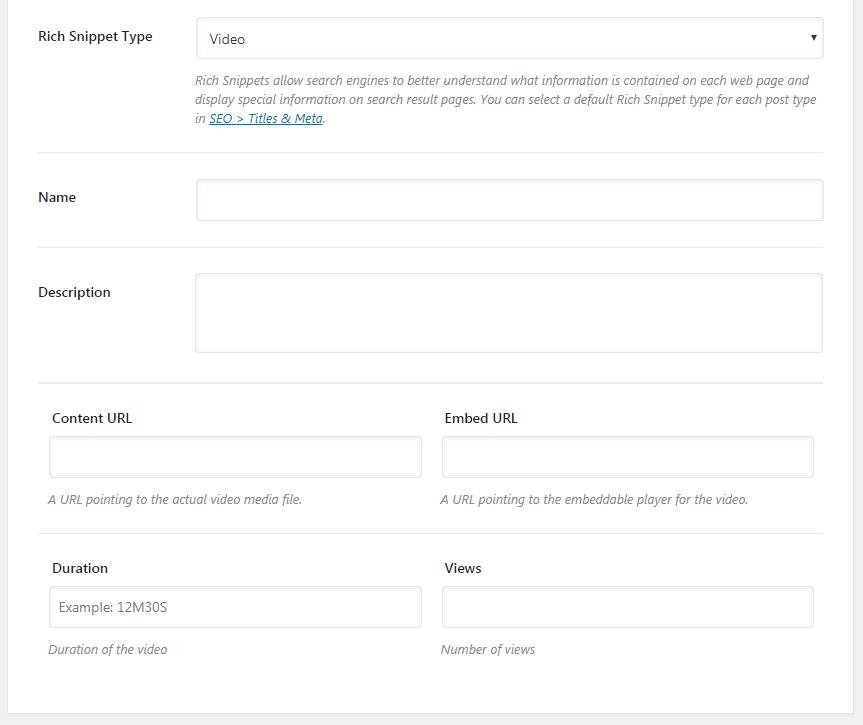Focus the Name input field

[x=509, y=200]
